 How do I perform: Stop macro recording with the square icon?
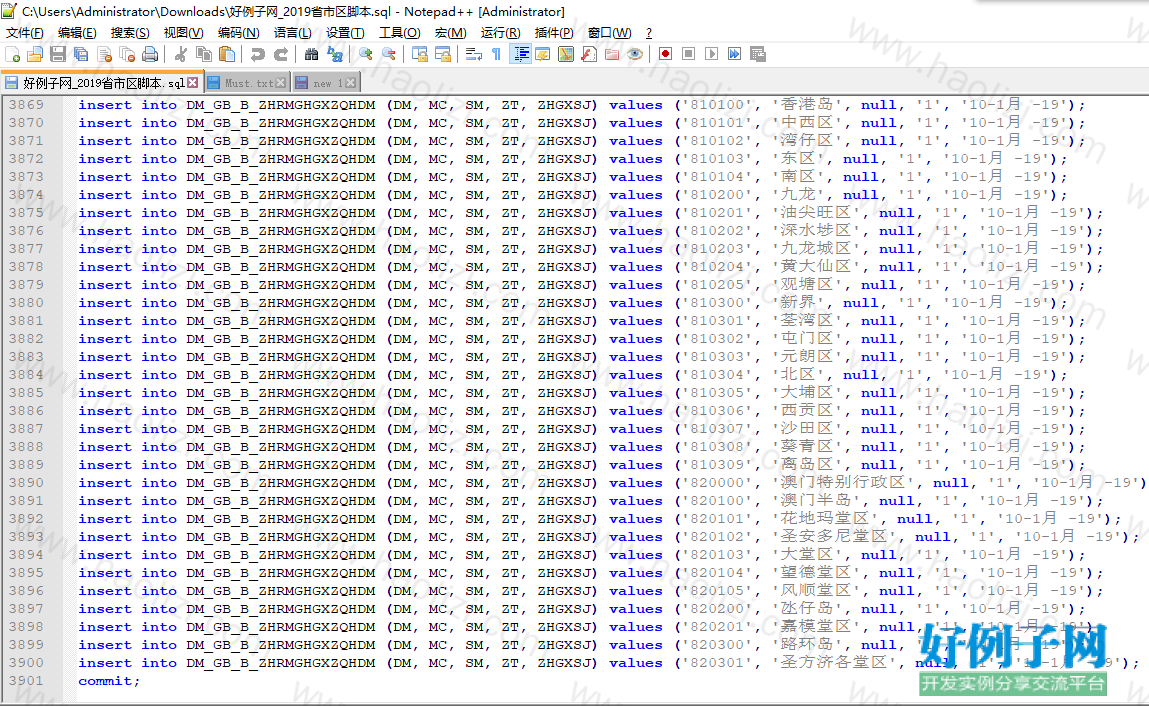coord(688,54)
